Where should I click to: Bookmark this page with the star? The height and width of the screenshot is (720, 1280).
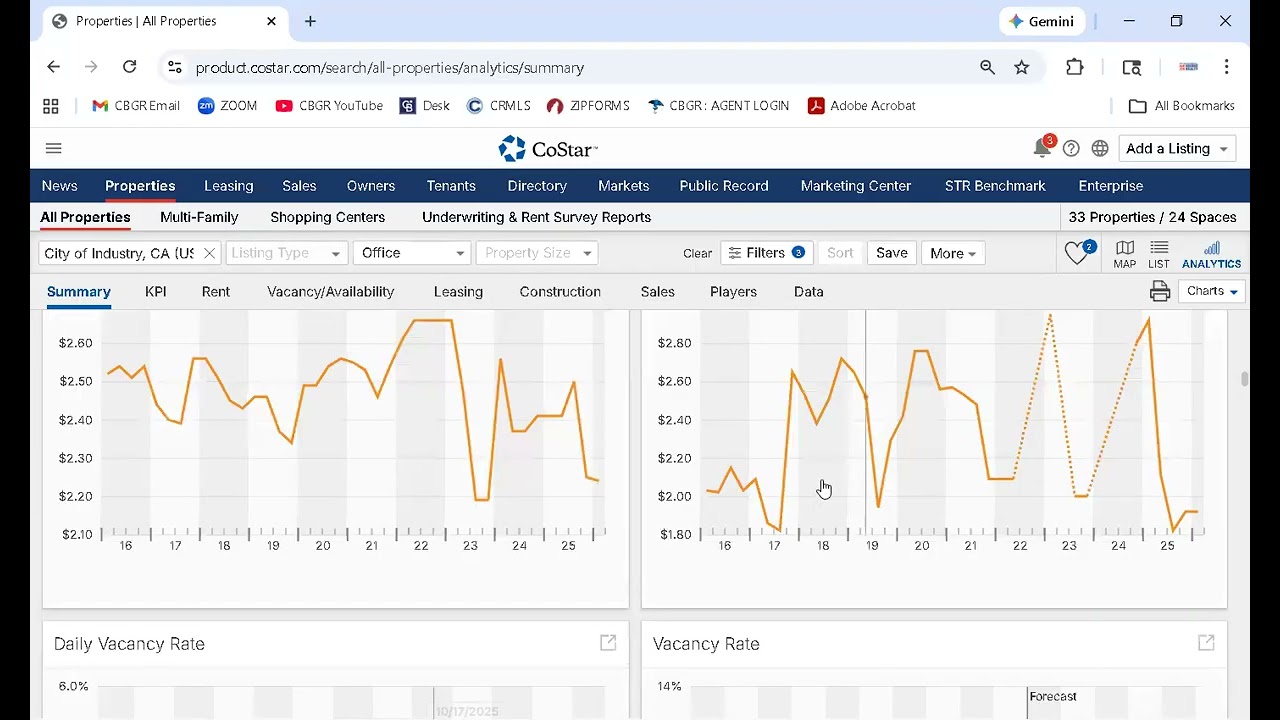[x=1021, y=67]
